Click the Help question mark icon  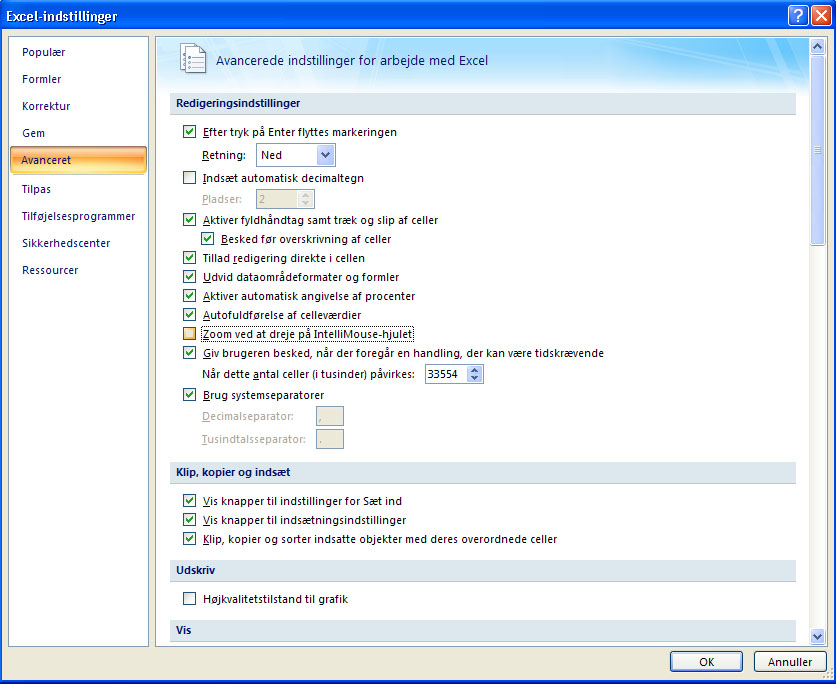(x=798, y=15)
